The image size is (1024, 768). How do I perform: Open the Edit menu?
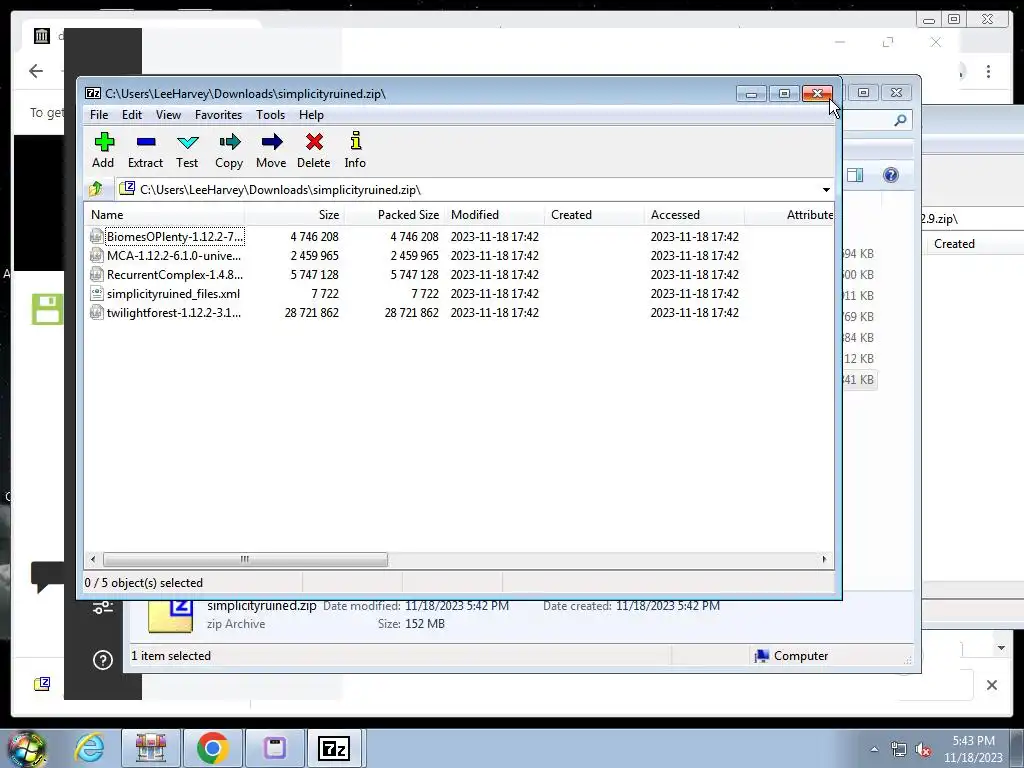click(132, 115)
